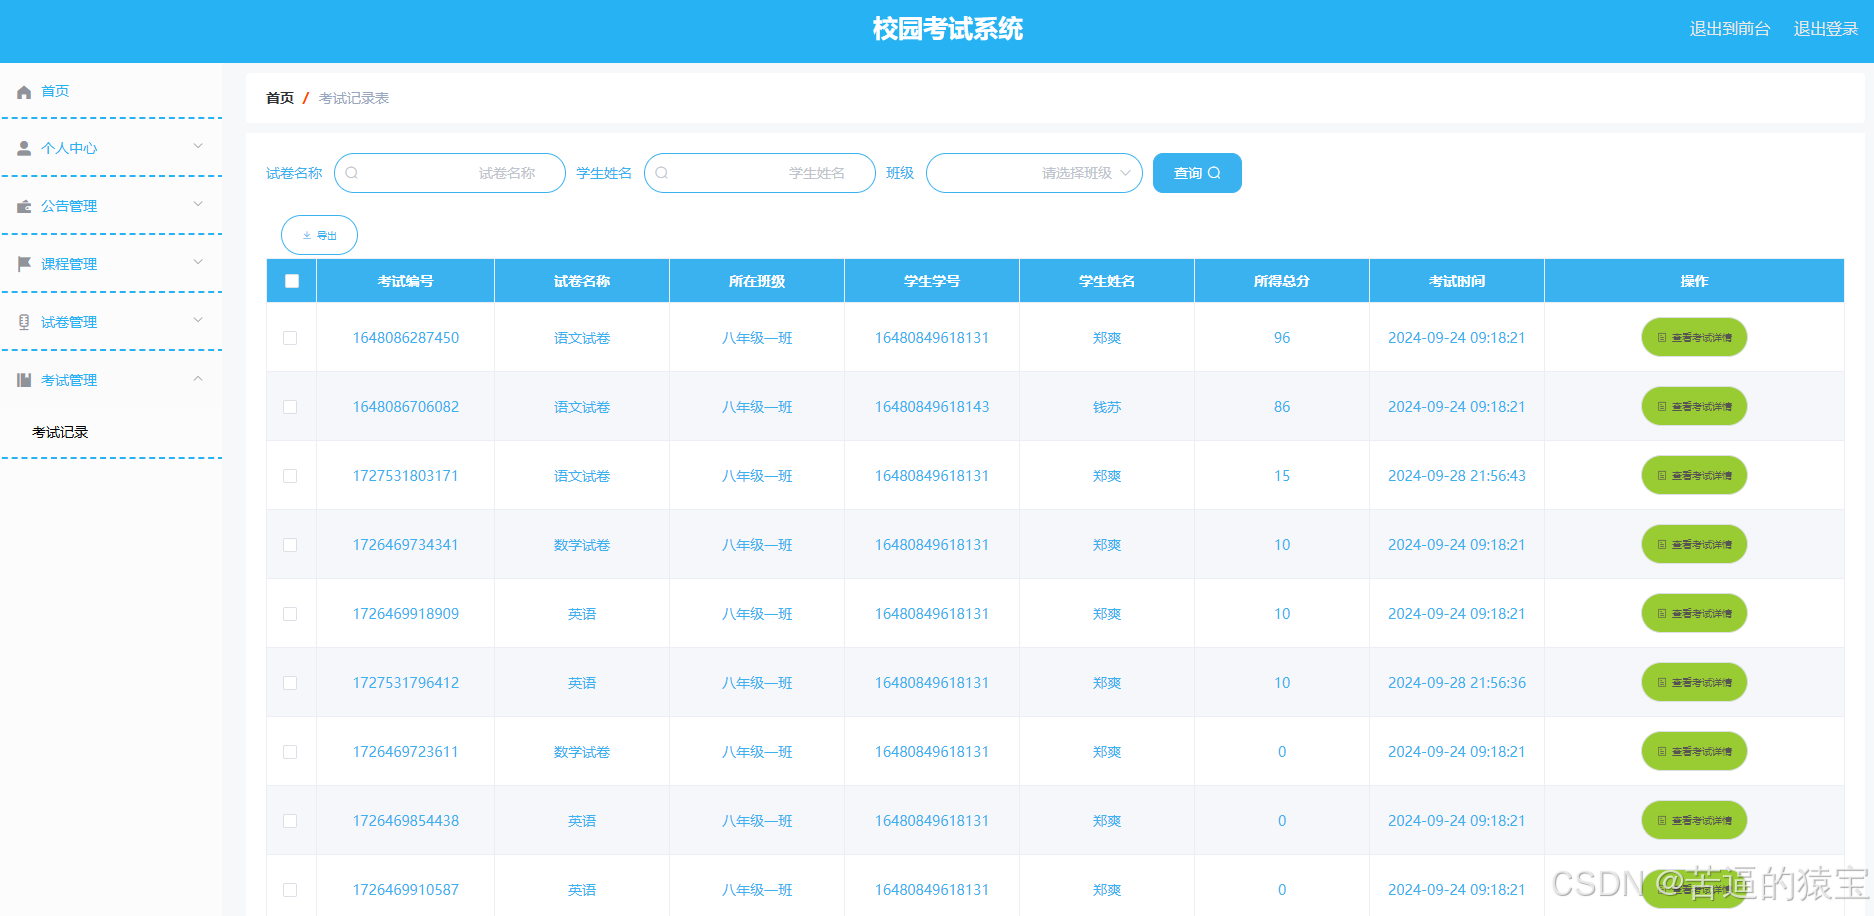
Task: Expand the 个人中心 menu chevron
Action: (x=198, y=146)
